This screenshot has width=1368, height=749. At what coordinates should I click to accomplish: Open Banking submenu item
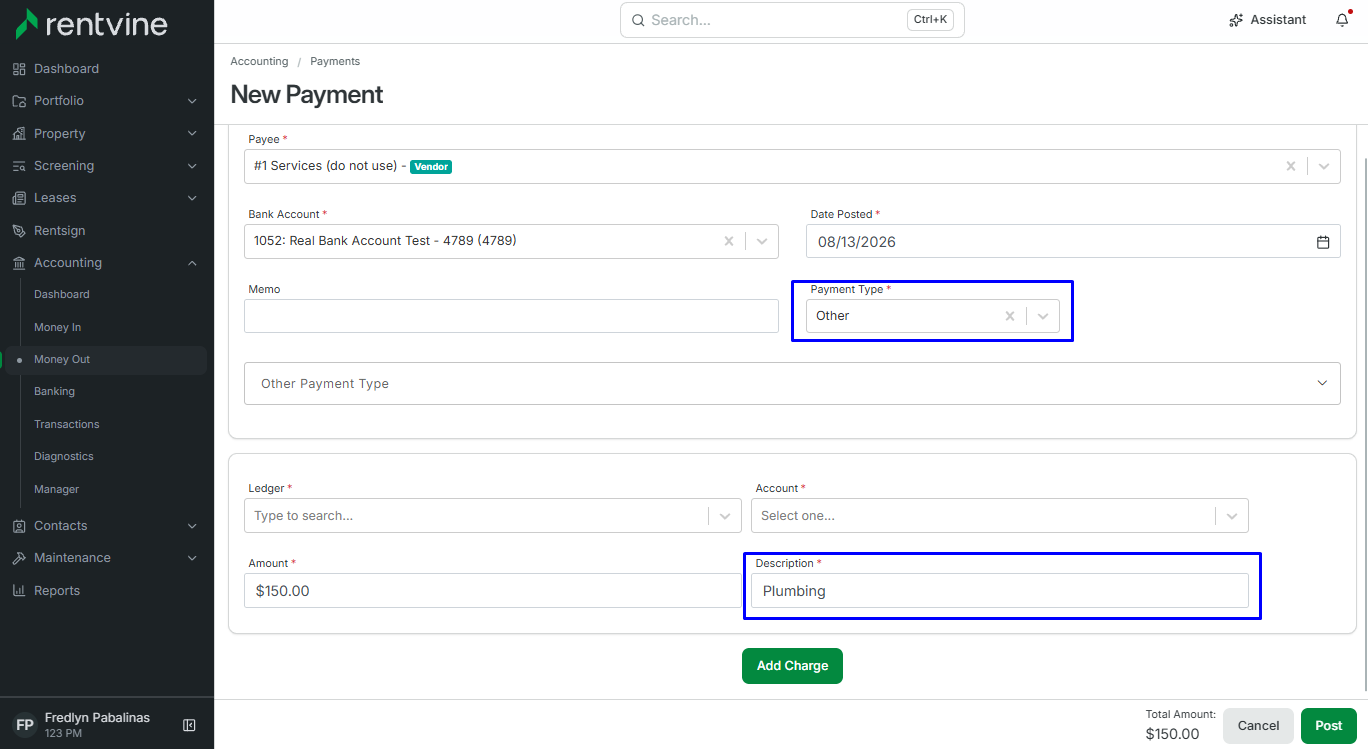pos(54,392)
